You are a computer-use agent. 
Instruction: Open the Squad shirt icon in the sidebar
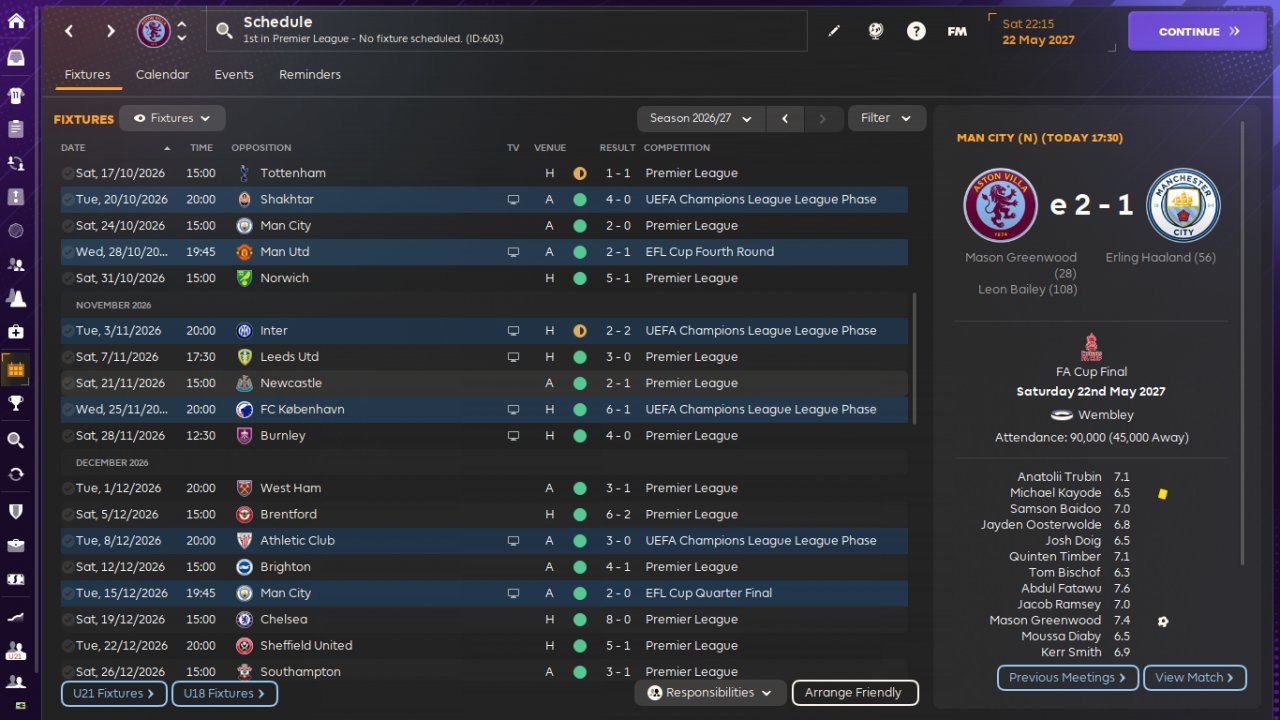(x=16, y=96)
